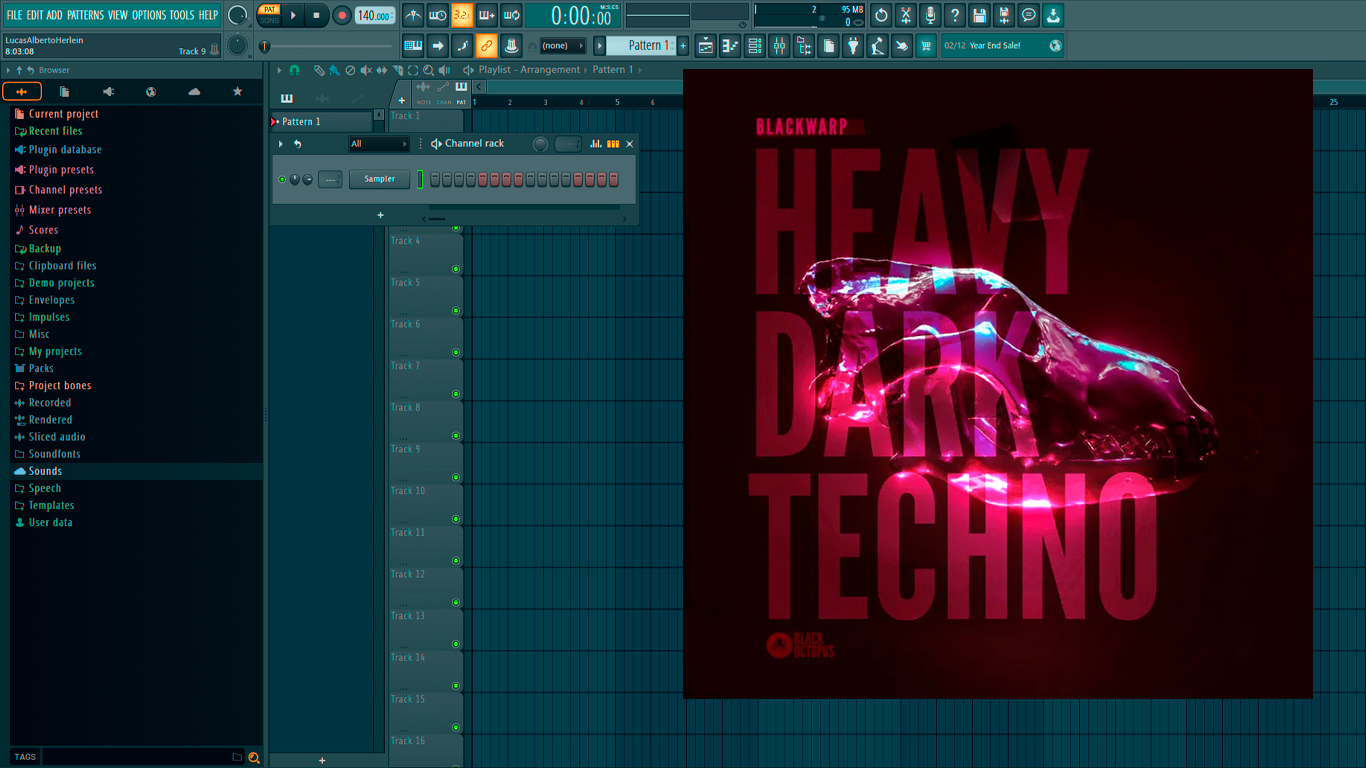Toggle the countdown before recording button

tap(462, 16)
